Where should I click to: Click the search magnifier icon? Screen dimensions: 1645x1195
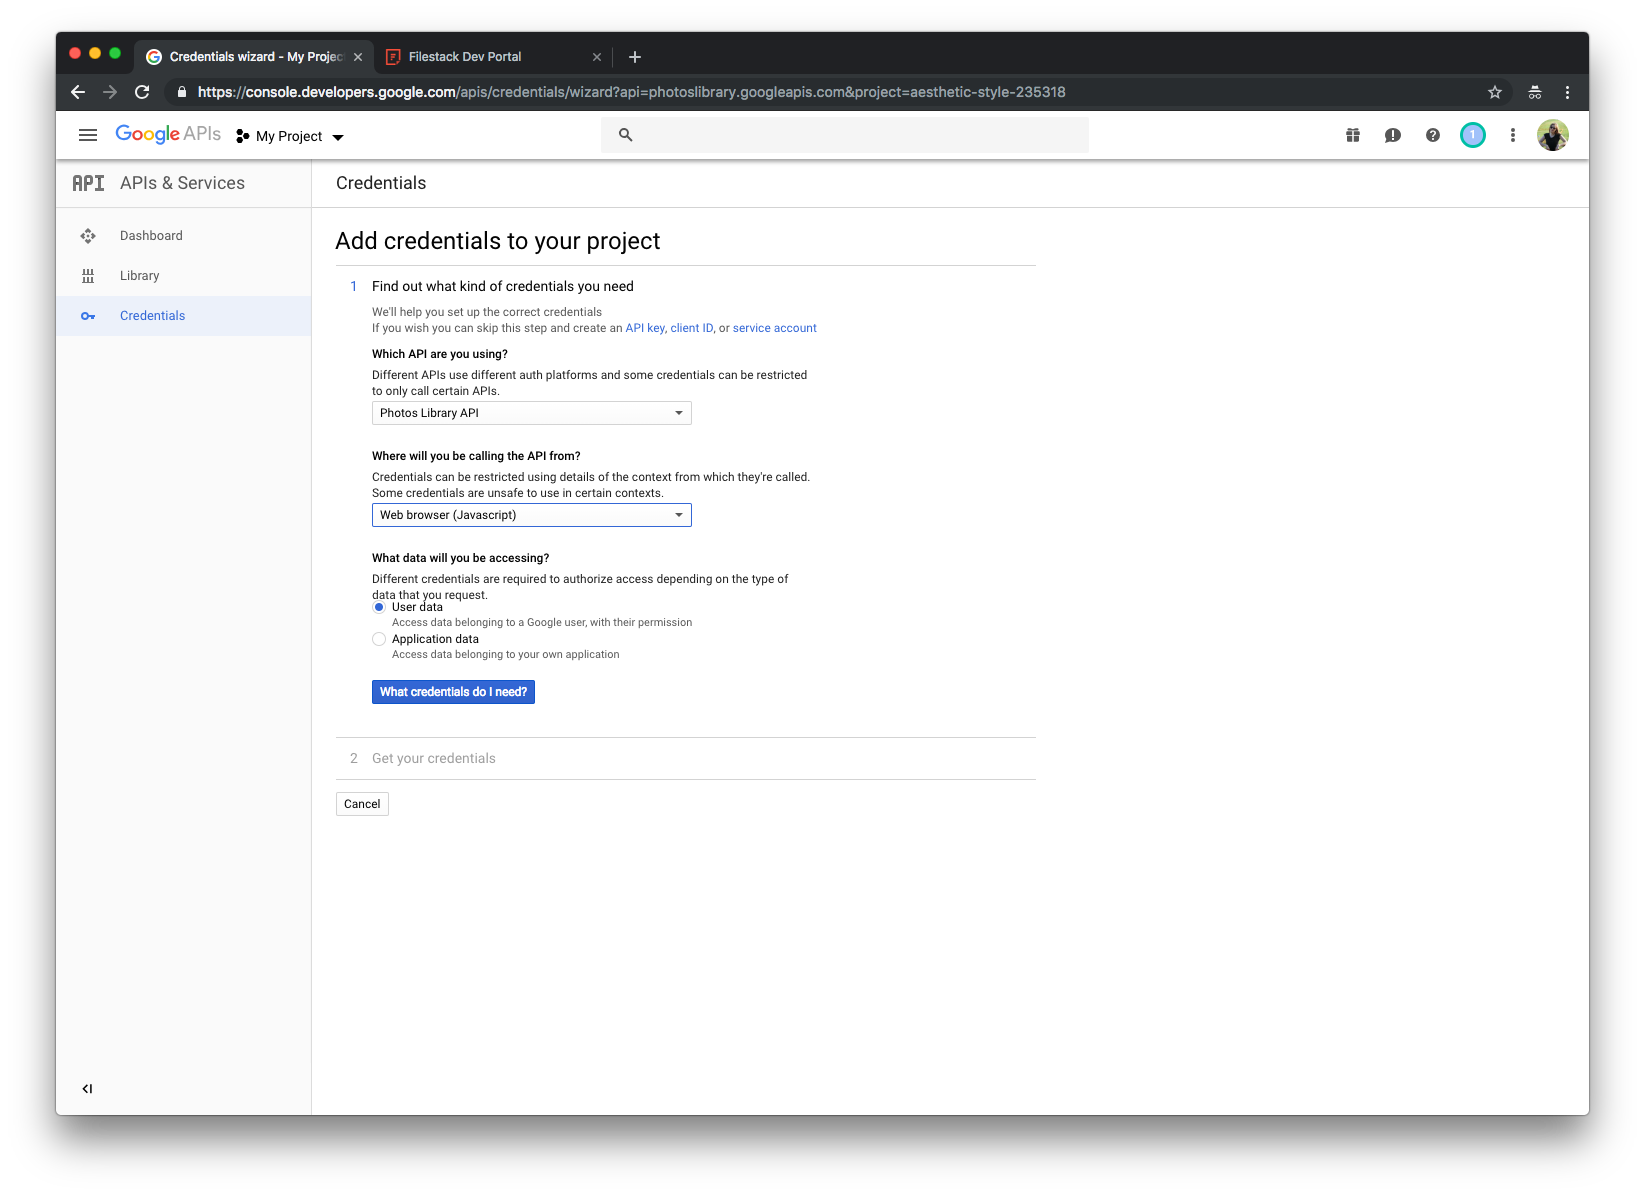click(626, 135)
